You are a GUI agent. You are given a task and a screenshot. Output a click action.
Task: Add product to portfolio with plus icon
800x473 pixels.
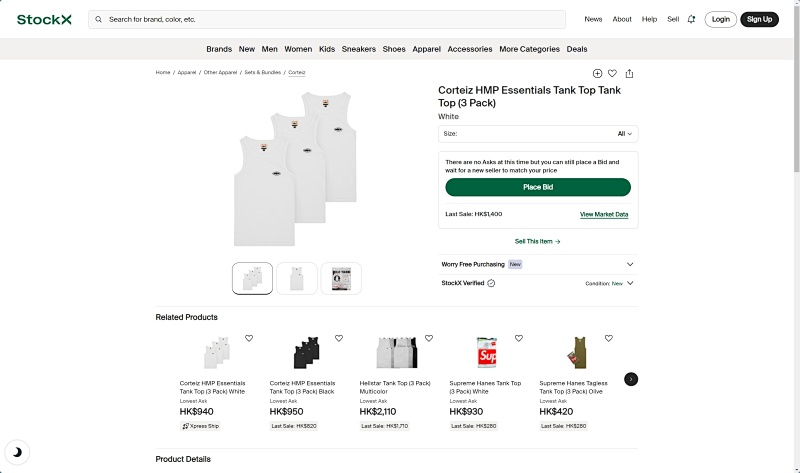pyautogui.click(x=597, y=73)
